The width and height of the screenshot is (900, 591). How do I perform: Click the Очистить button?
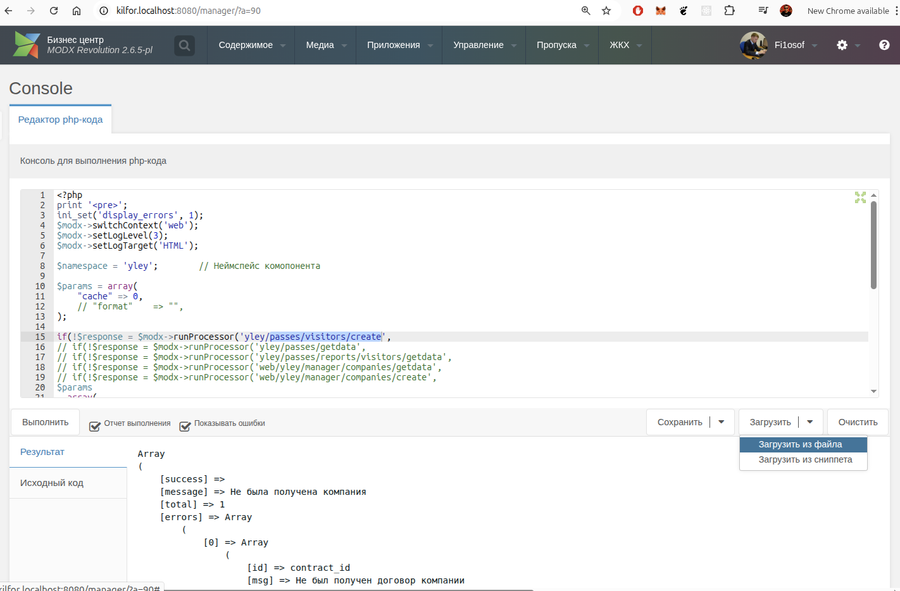tap(858, 422)
